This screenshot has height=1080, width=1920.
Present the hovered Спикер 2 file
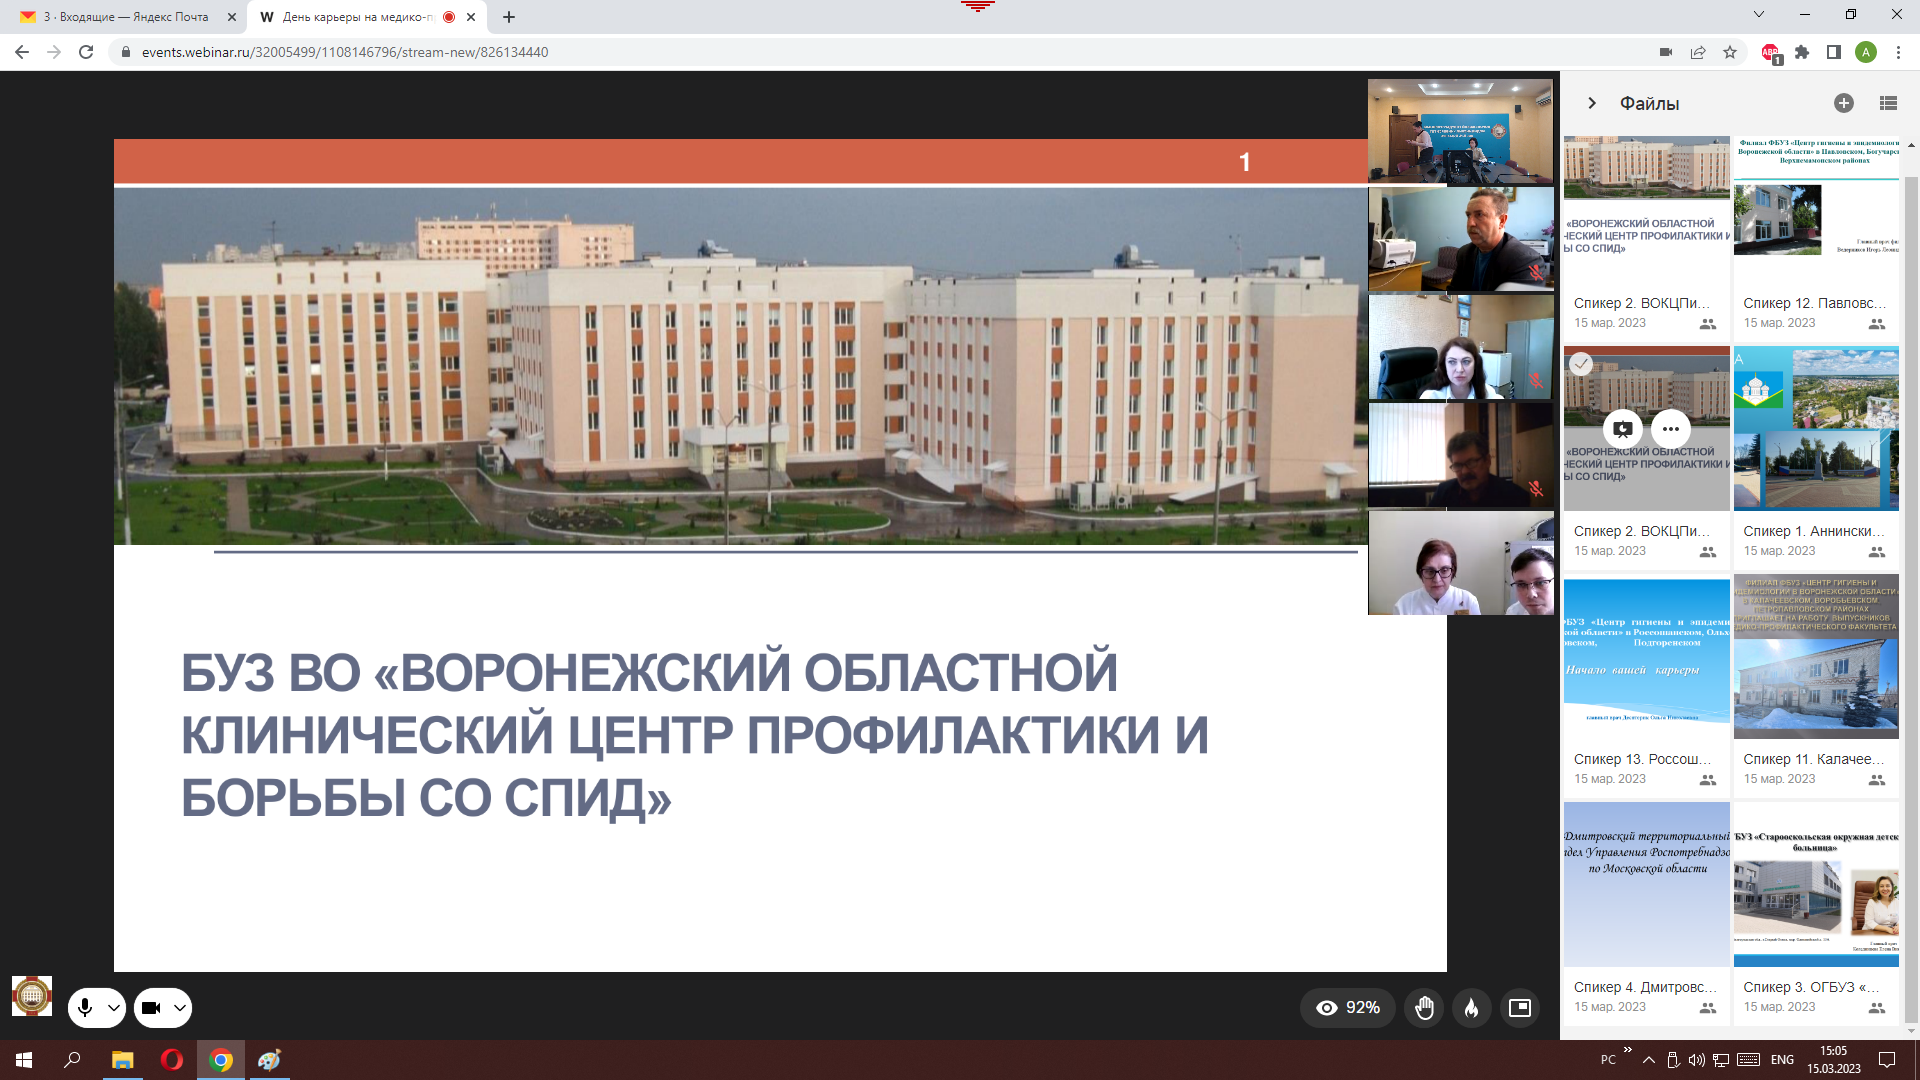(x=1623, y=429)
